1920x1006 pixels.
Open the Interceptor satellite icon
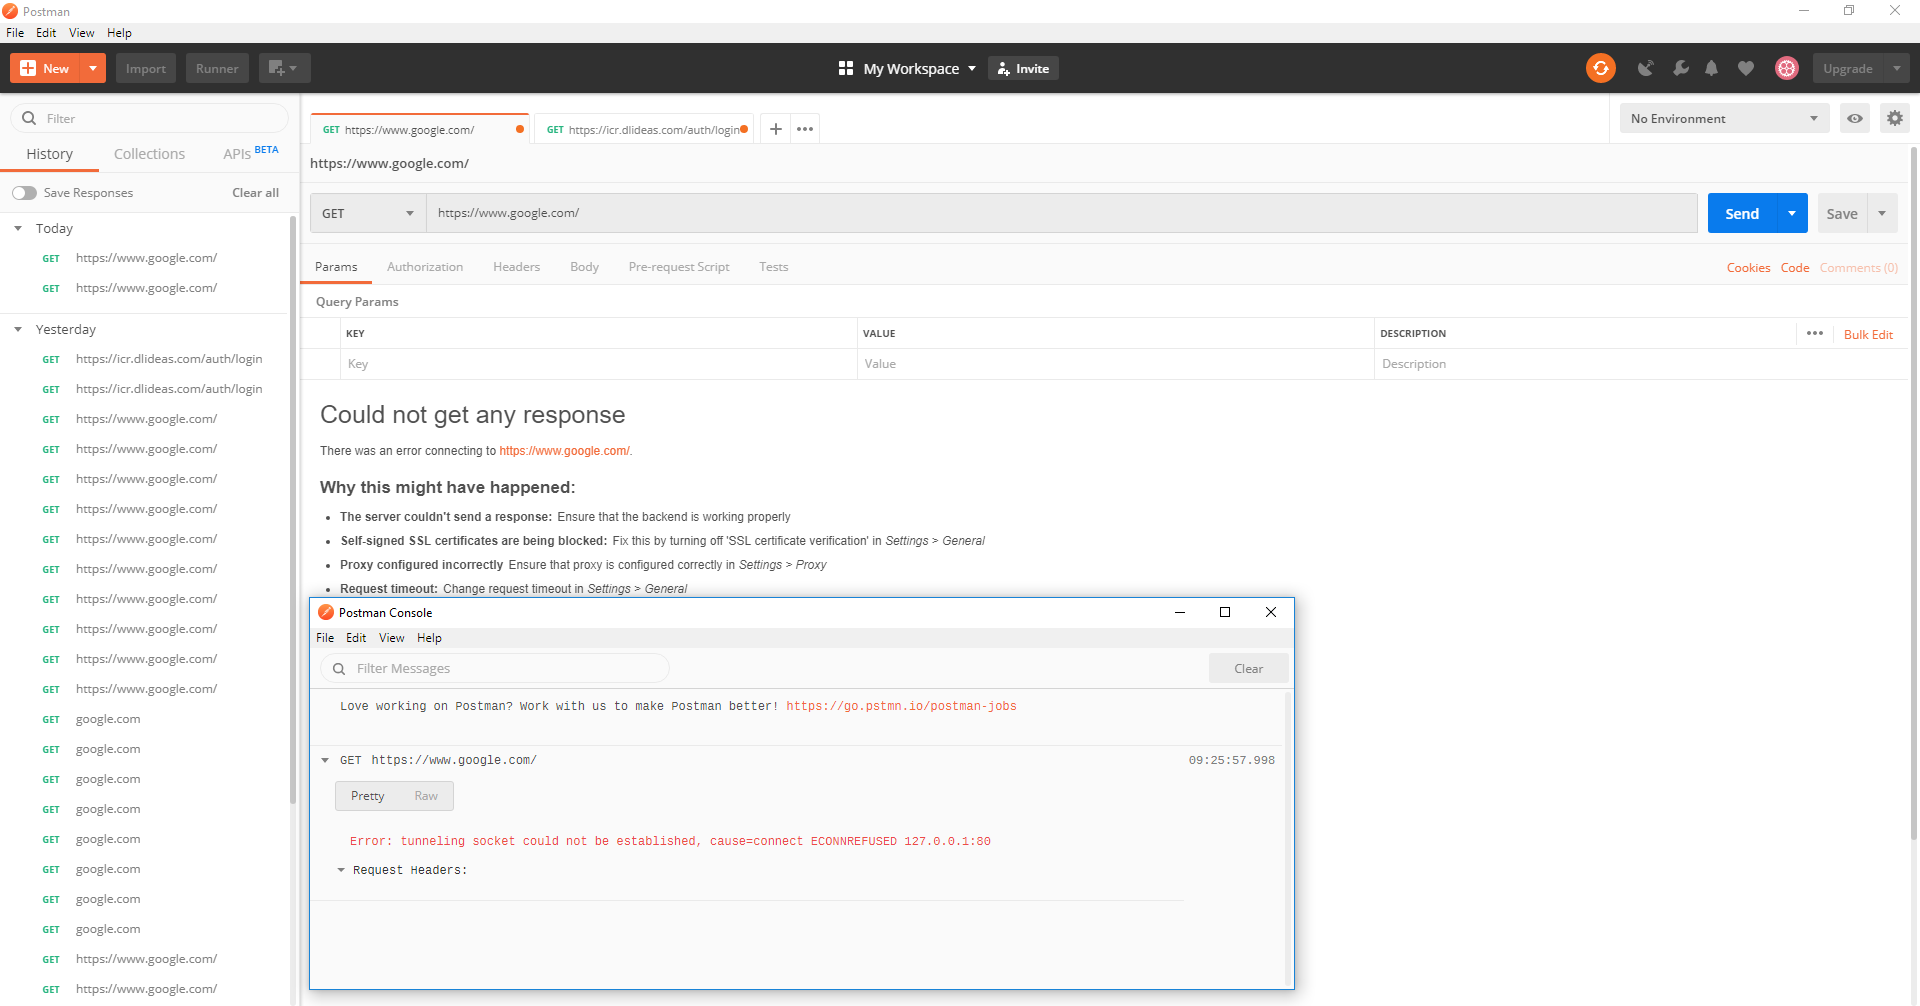click(1646, 68)
